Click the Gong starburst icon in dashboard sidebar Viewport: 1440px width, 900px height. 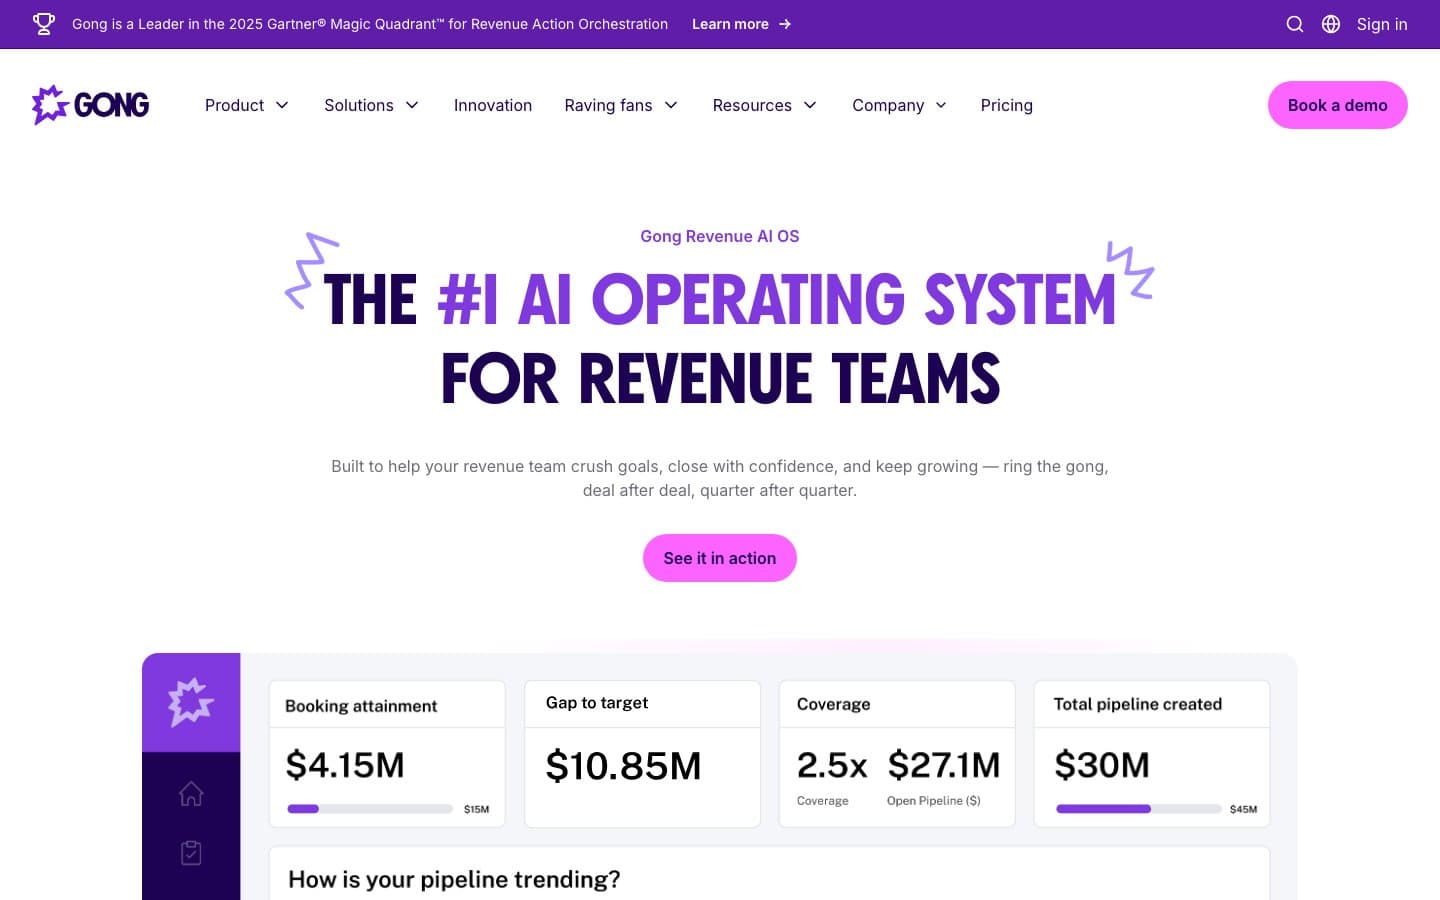(191, 702)
